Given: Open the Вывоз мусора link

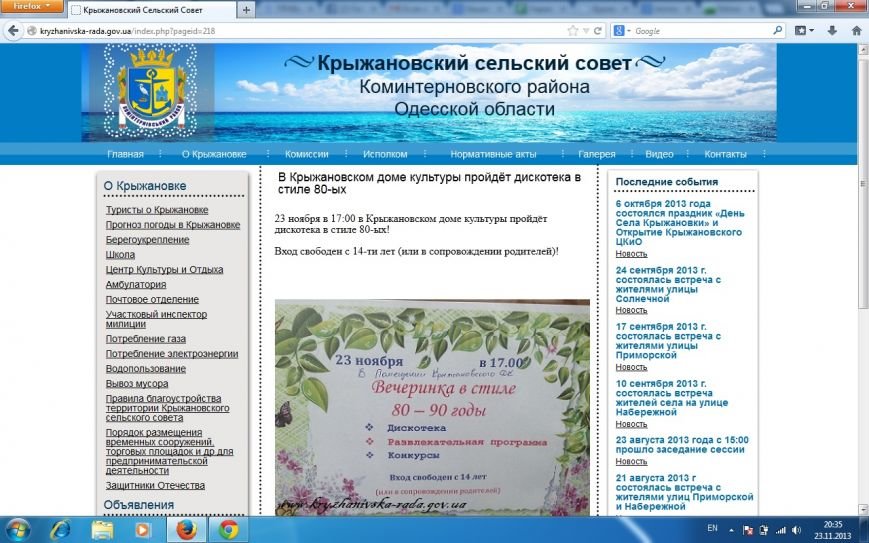Looking at the screenshot, I should point(137,384).
